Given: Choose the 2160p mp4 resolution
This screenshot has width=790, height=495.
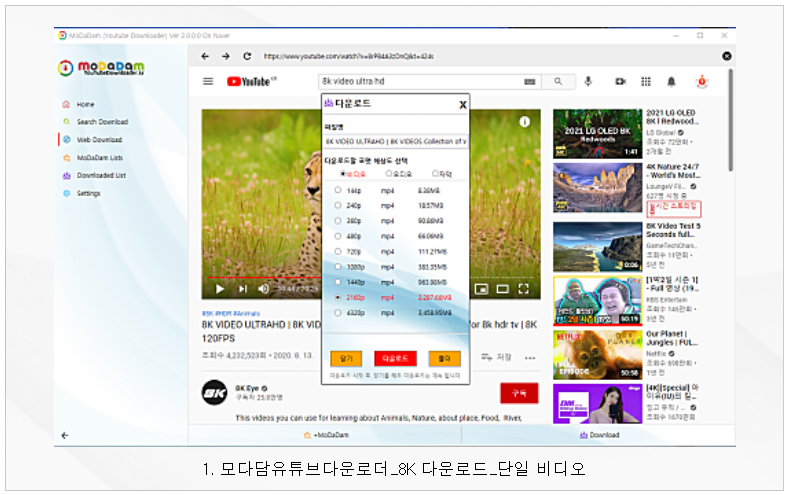Looking at the screenshot, I should pos(338,297).
